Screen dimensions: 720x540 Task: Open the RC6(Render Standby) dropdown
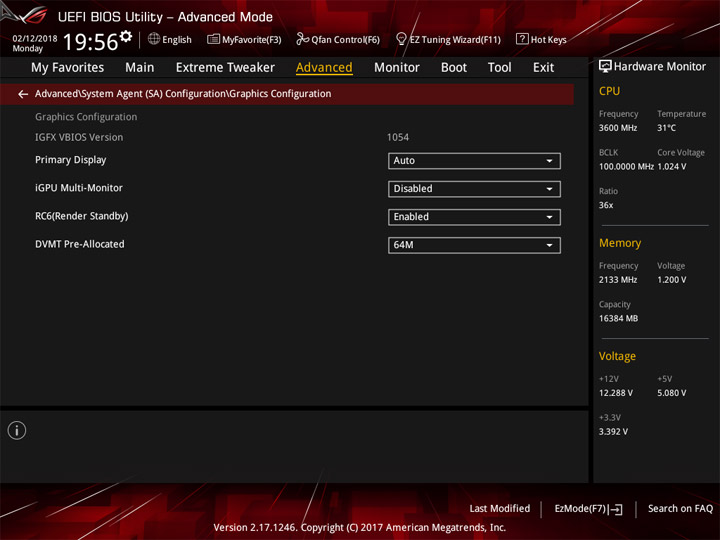474,217
